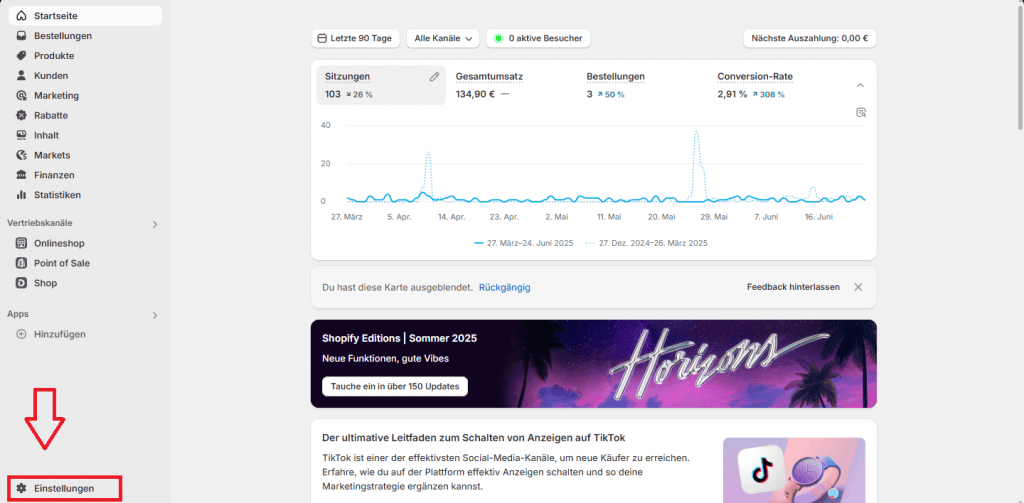The height and width of the screenshot is (503, 1024).
Task: Expand the Apps section chevron
Action: click(x=155, y=316)
